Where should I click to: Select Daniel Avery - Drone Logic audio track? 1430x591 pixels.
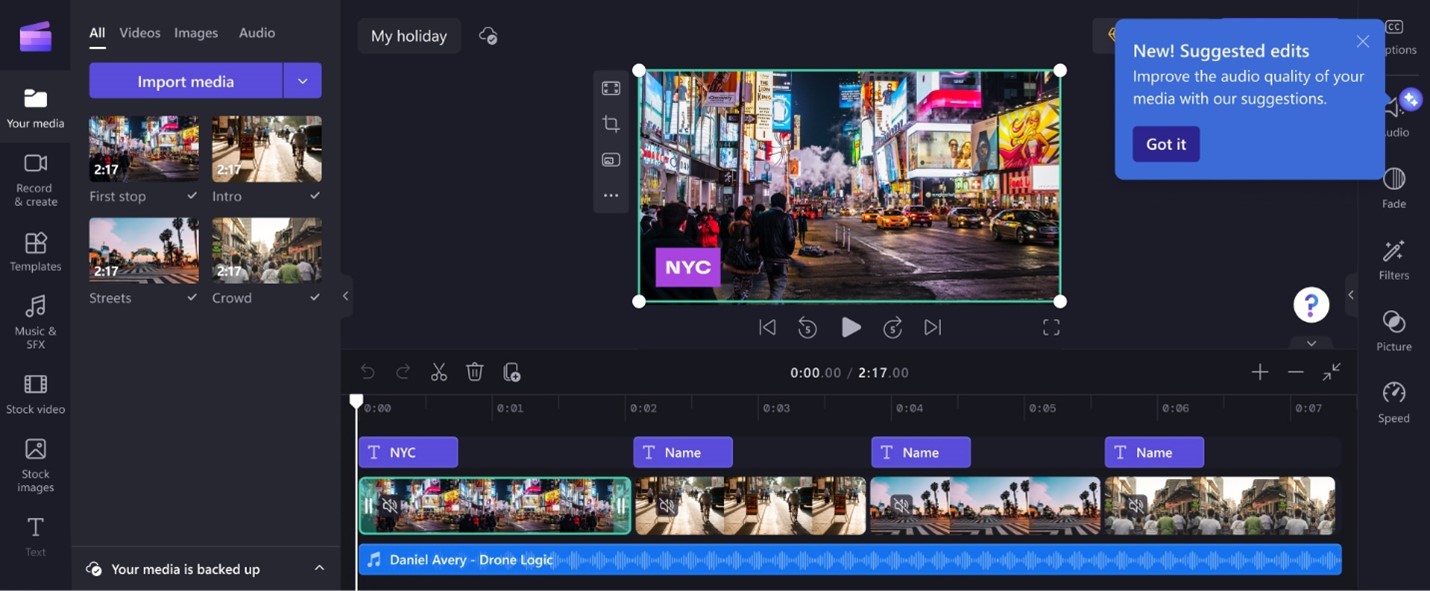[849, 559]
